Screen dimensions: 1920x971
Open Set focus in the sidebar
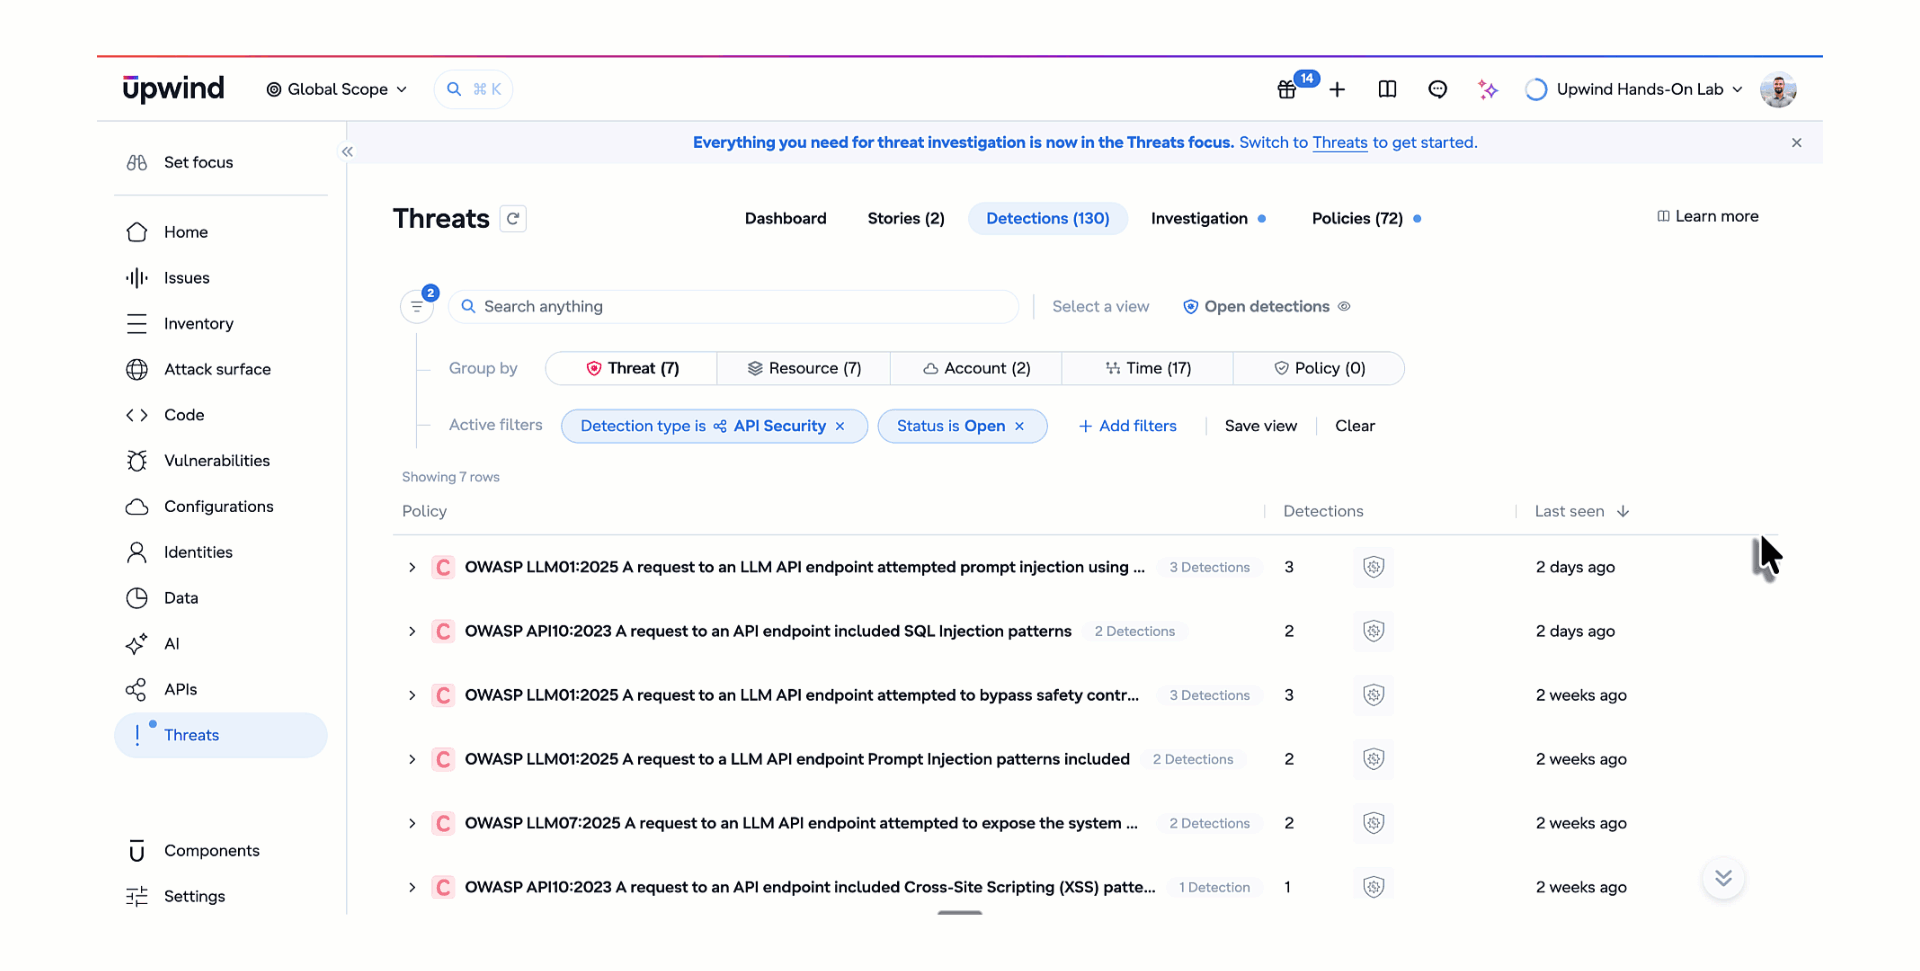220,162
